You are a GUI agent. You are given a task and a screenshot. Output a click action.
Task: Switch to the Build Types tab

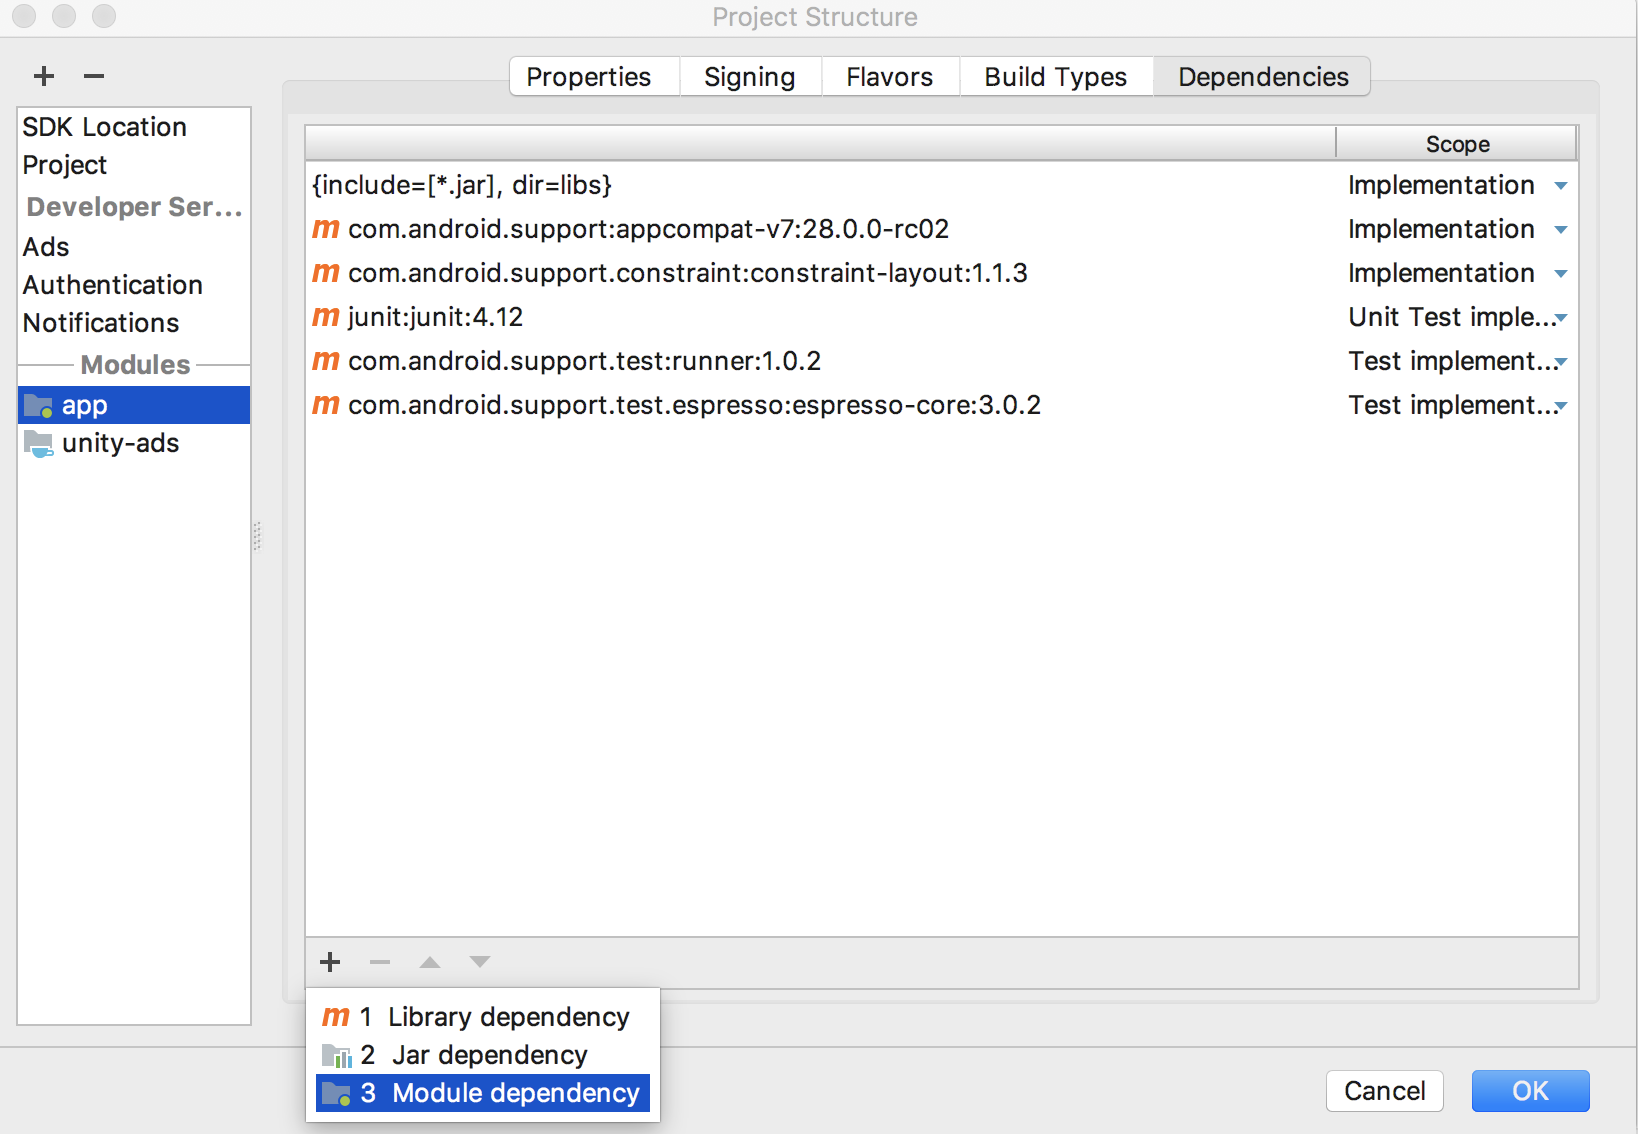[x=1056, y=77]
